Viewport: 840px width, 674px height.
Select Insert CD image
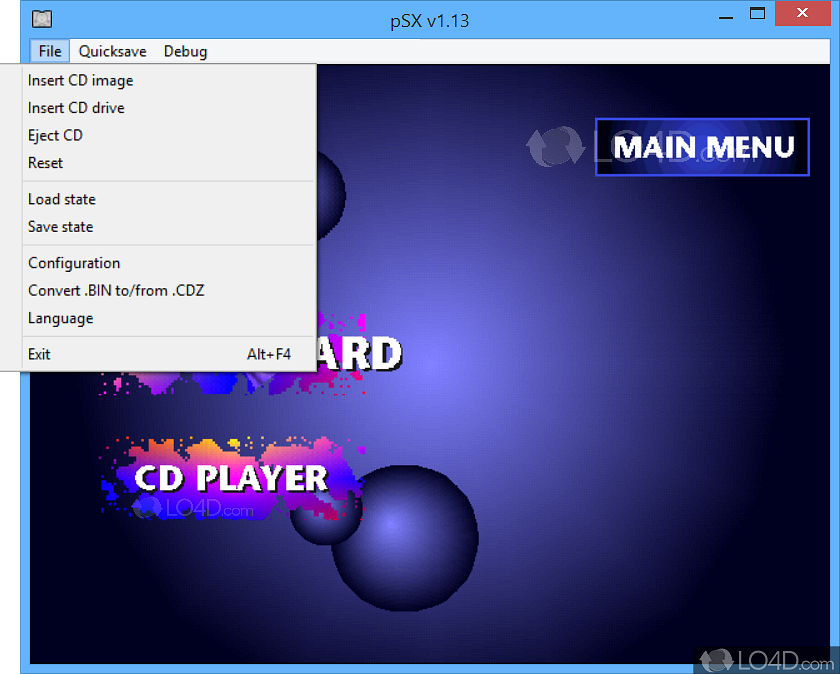[x=80, y=80]
